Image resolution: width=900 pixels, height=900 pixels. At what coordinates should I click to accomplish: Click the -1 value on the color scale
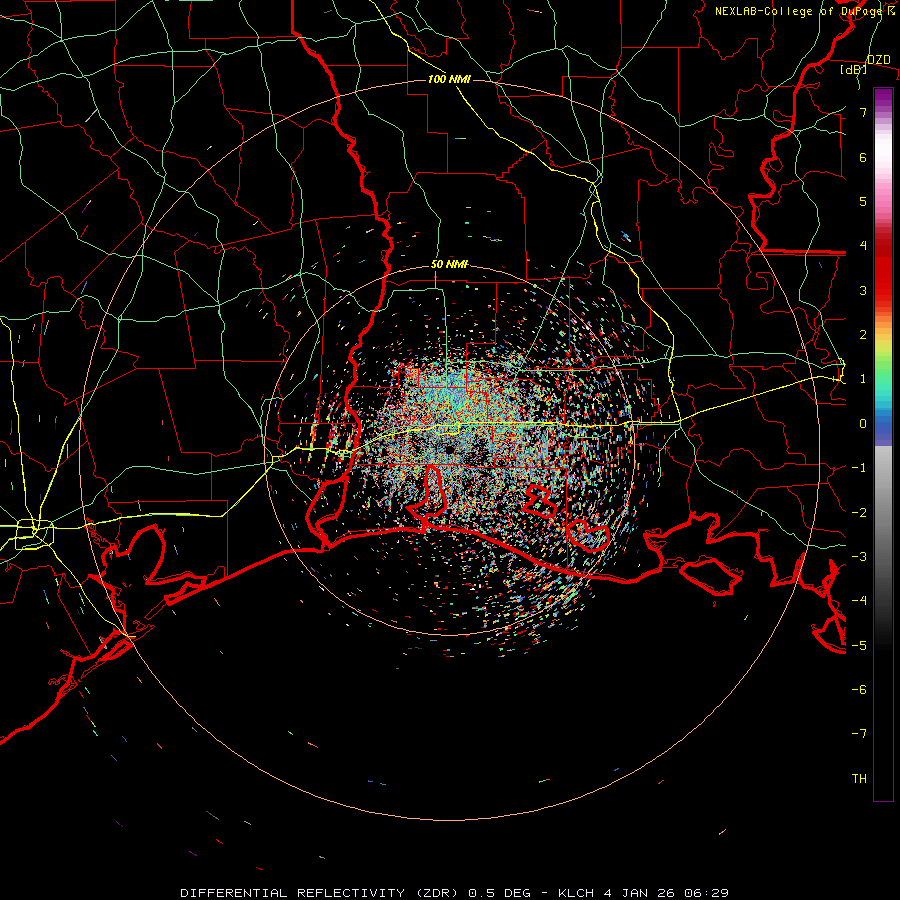pyautogui.click(x=859, y=468)
